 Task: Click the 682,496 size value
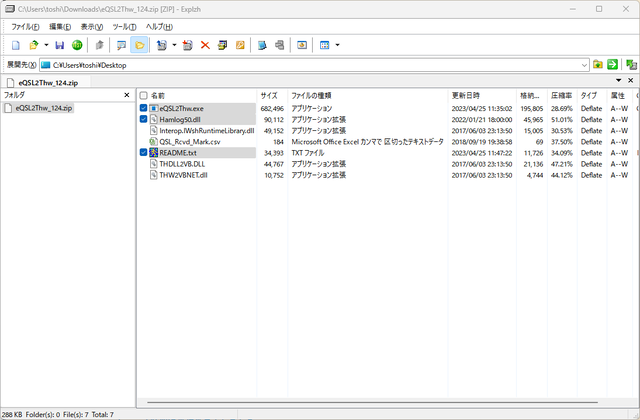tap(272, 109)
